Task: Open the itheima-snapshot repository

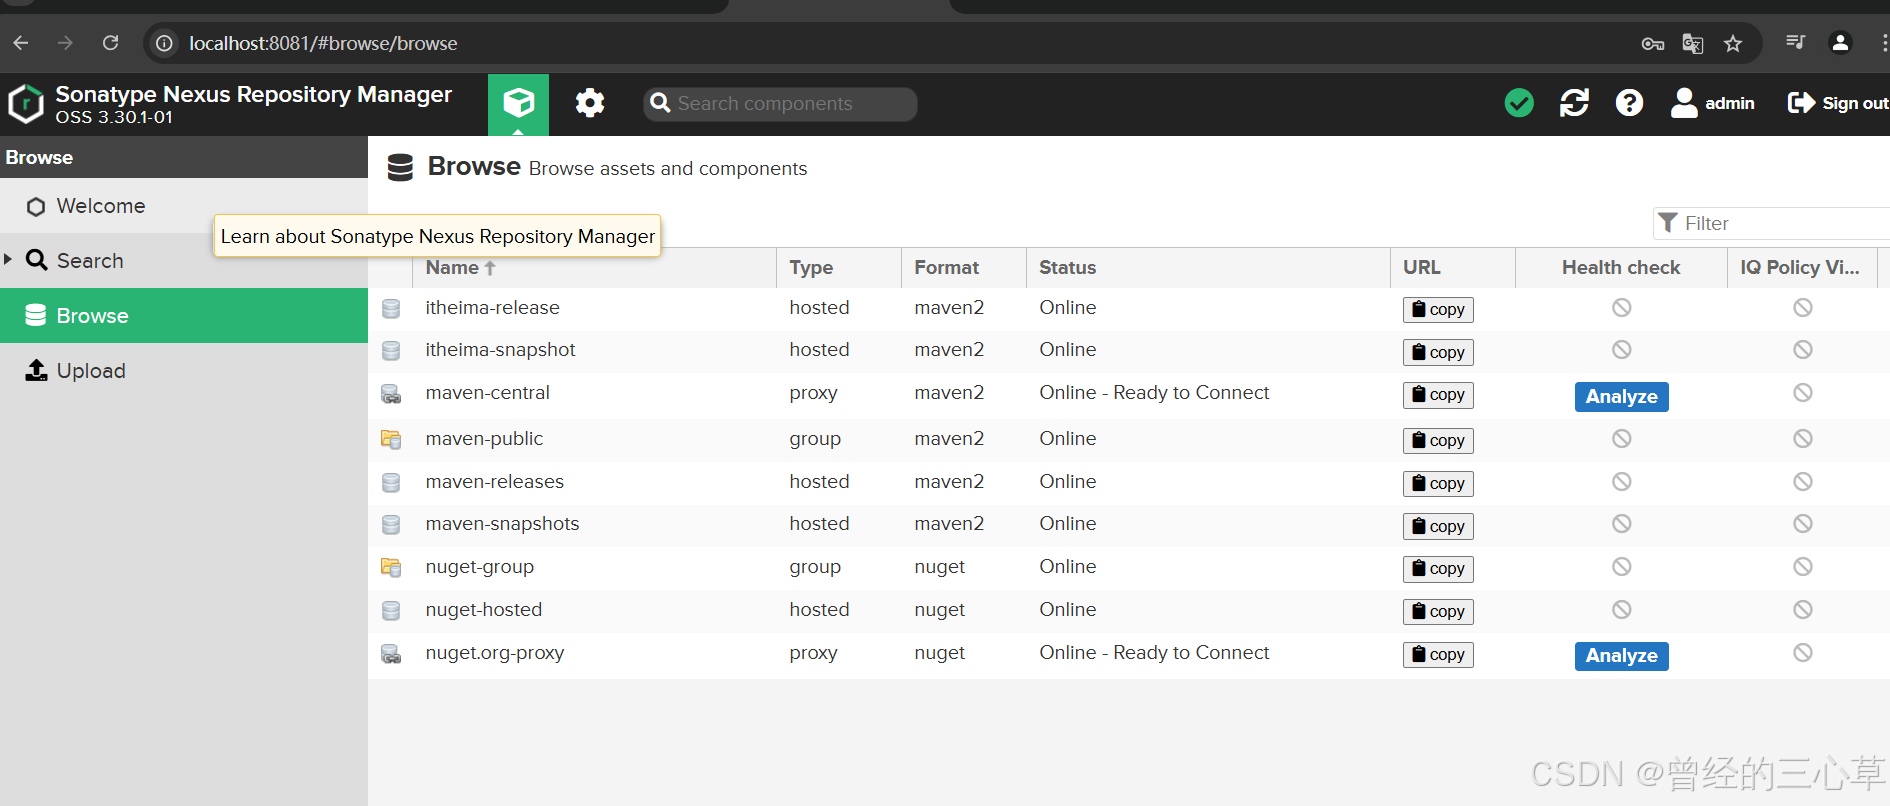Action: 500,350
